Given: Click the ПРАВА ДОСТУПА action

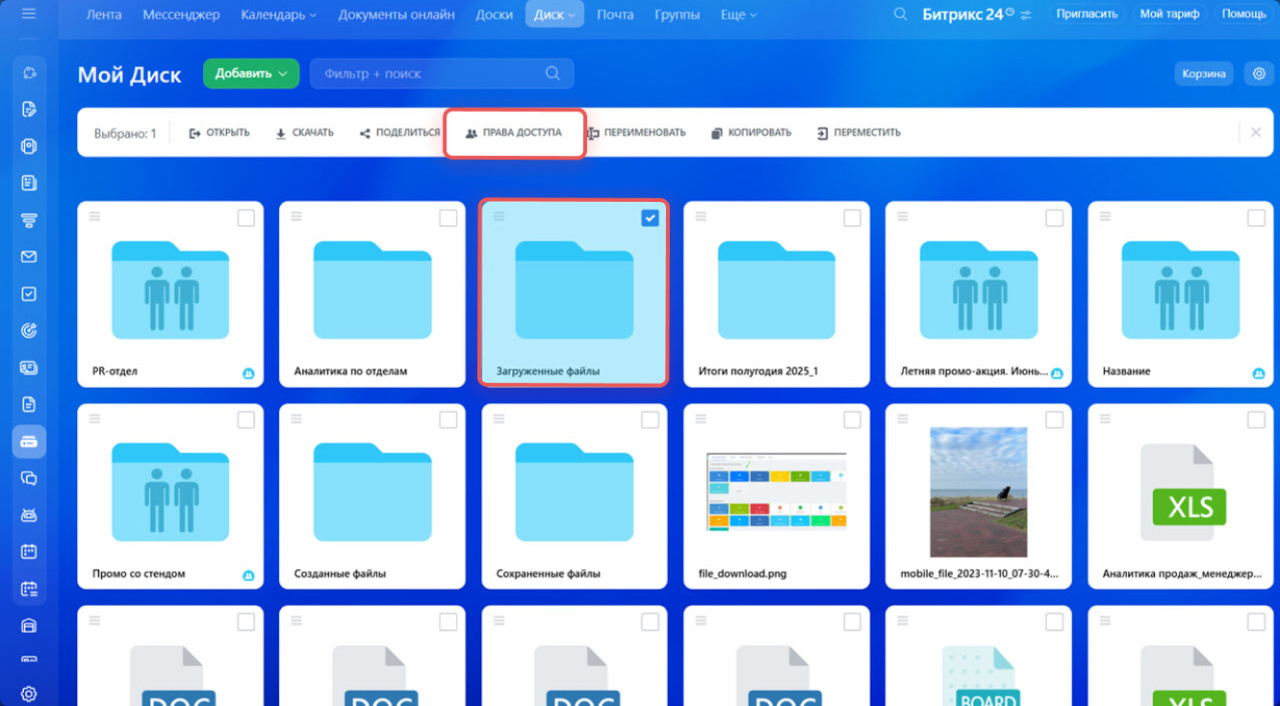Looking at the screenshot, I should (514, 132).
